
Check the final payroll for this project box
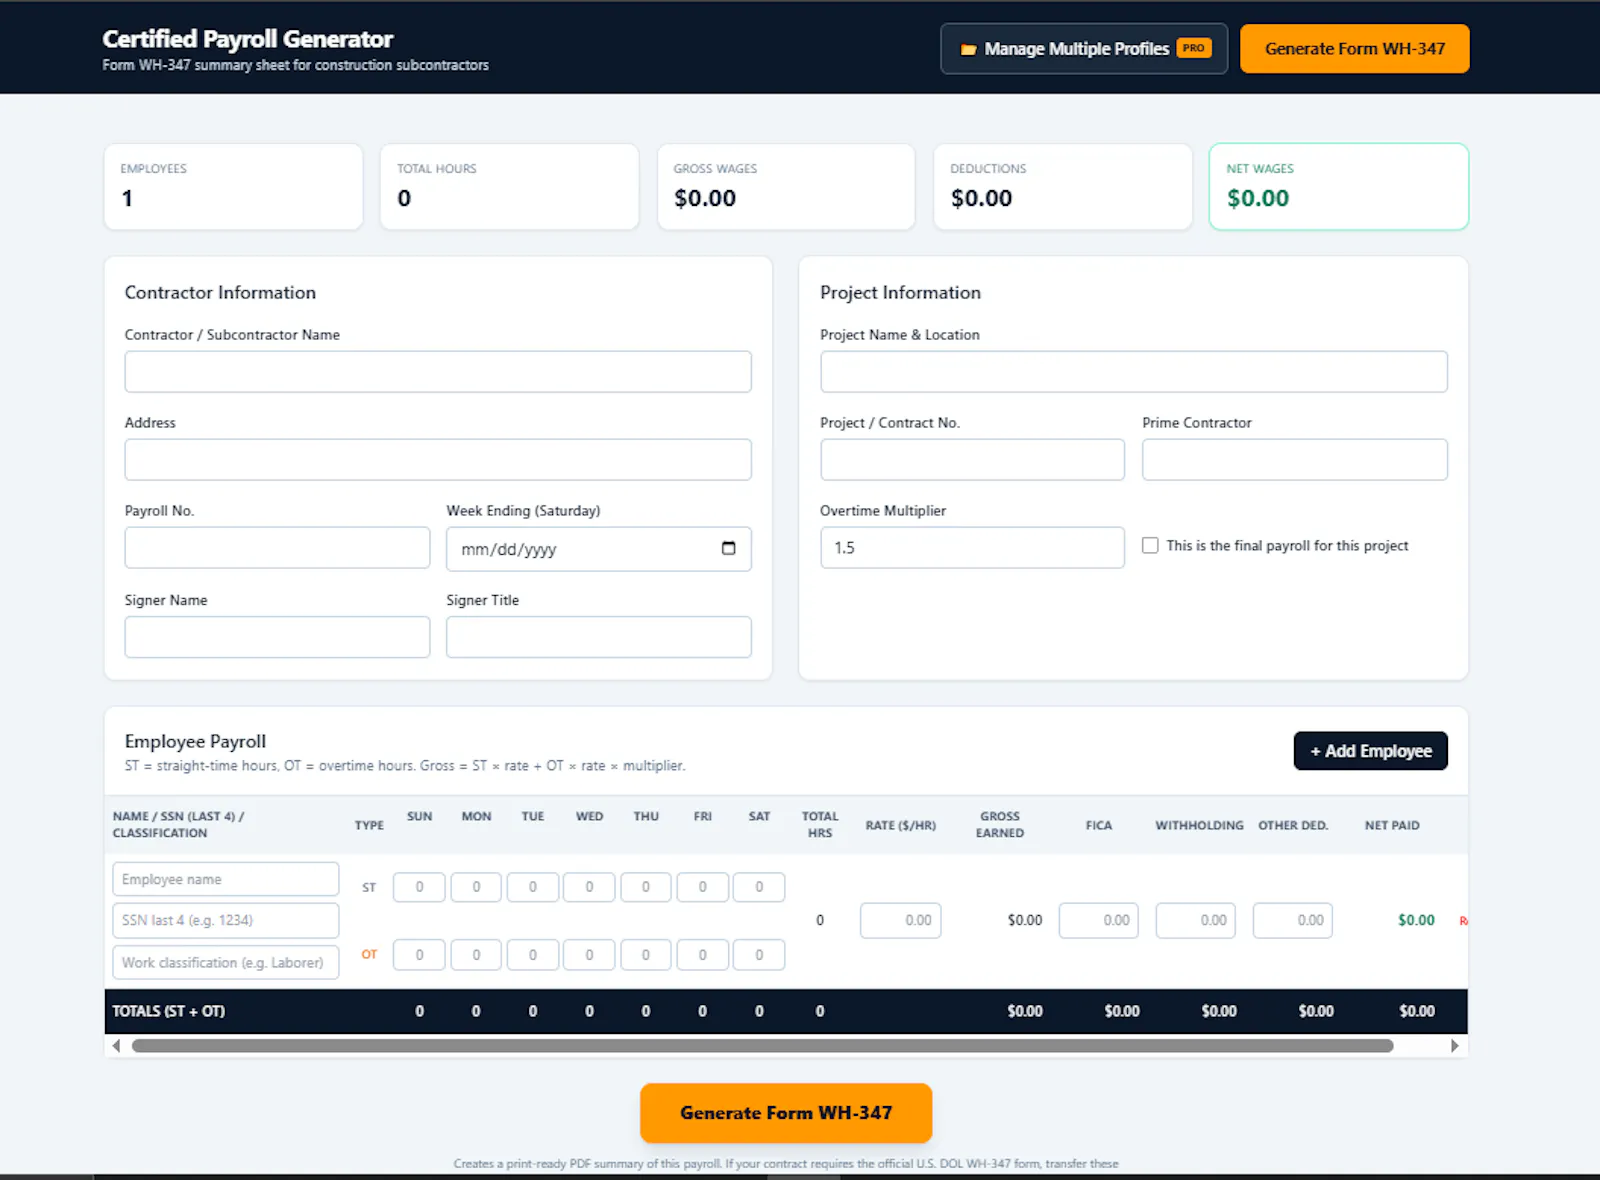click(x=1150, y=546)
